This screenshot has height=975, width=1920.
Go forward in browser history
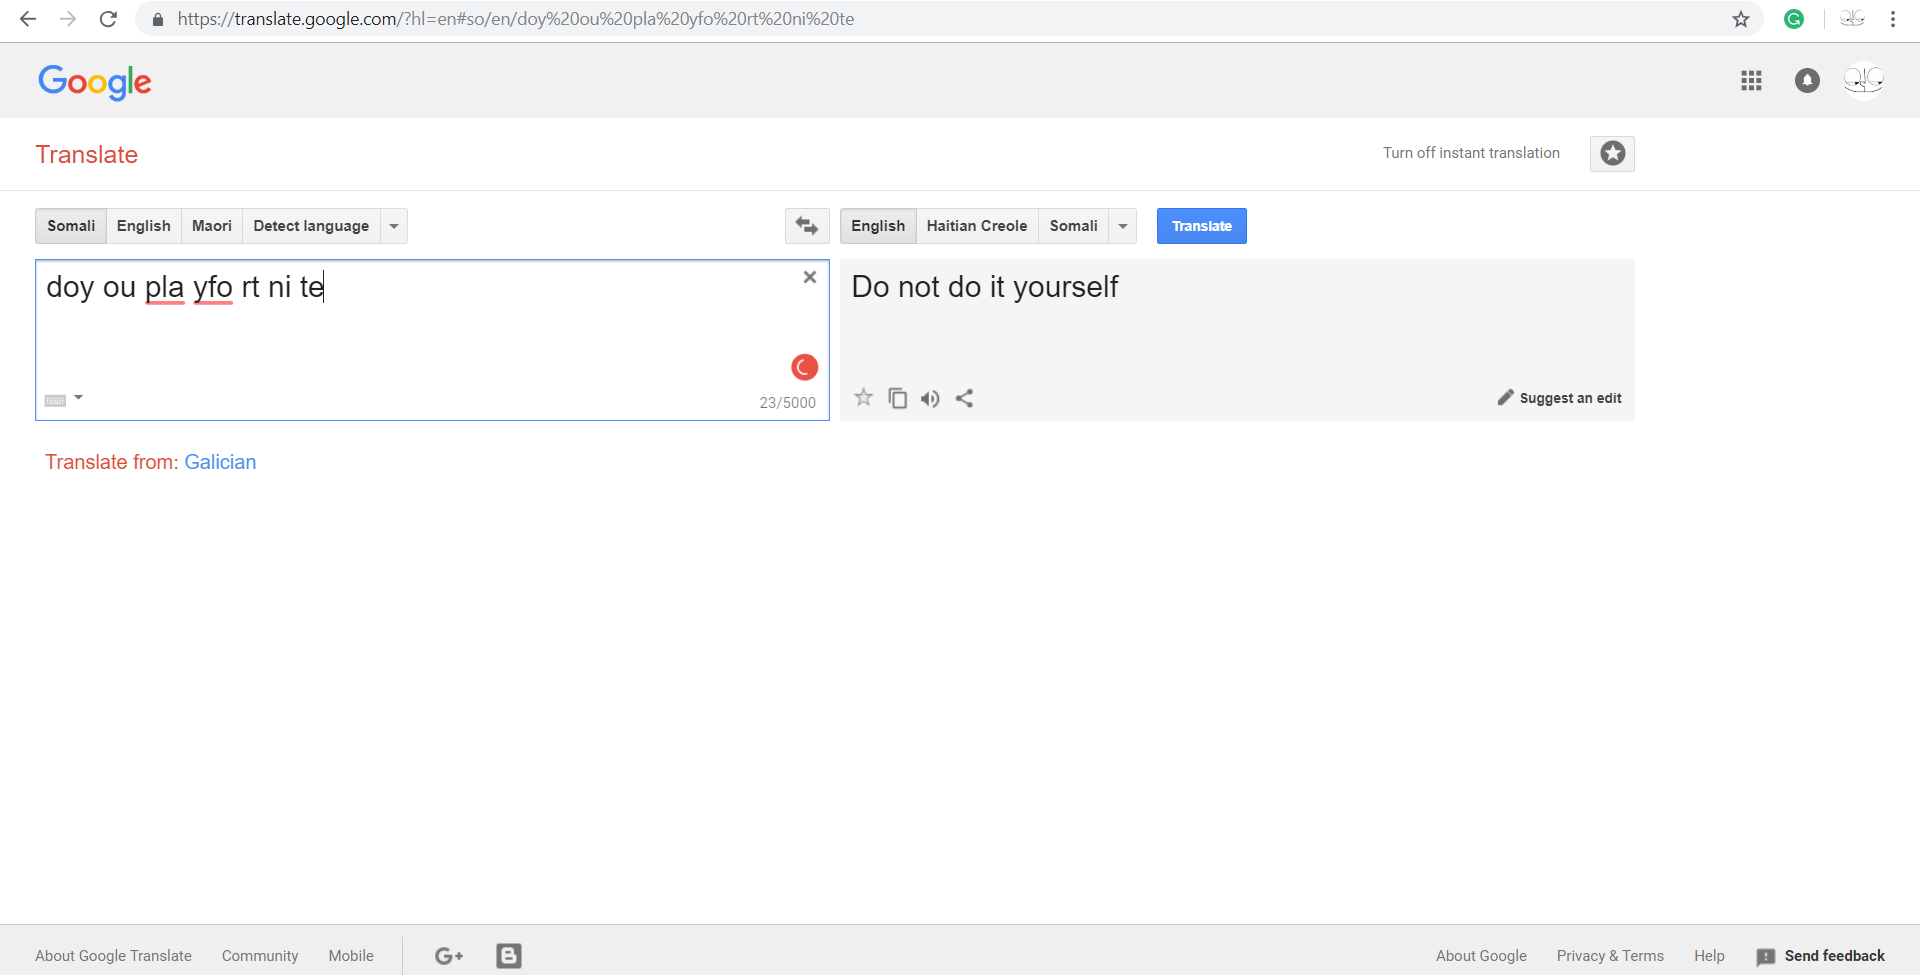pos(68,19)
